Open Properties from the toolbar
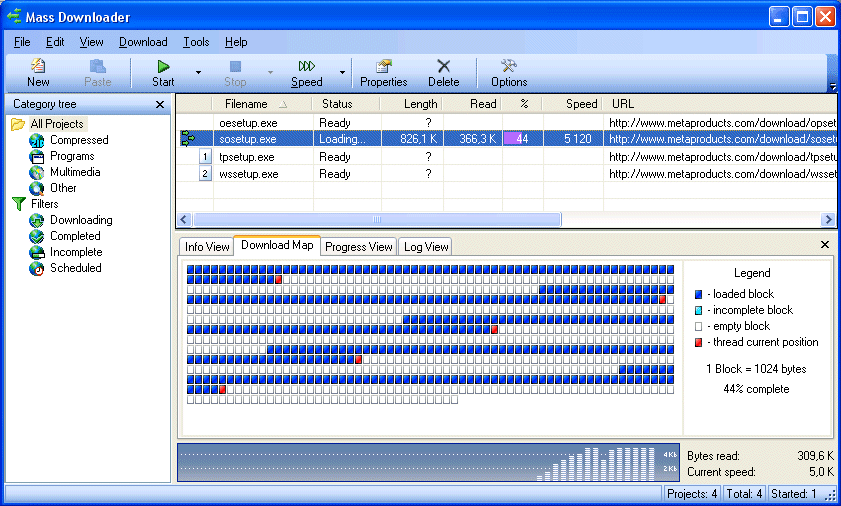 pos(383,67)
